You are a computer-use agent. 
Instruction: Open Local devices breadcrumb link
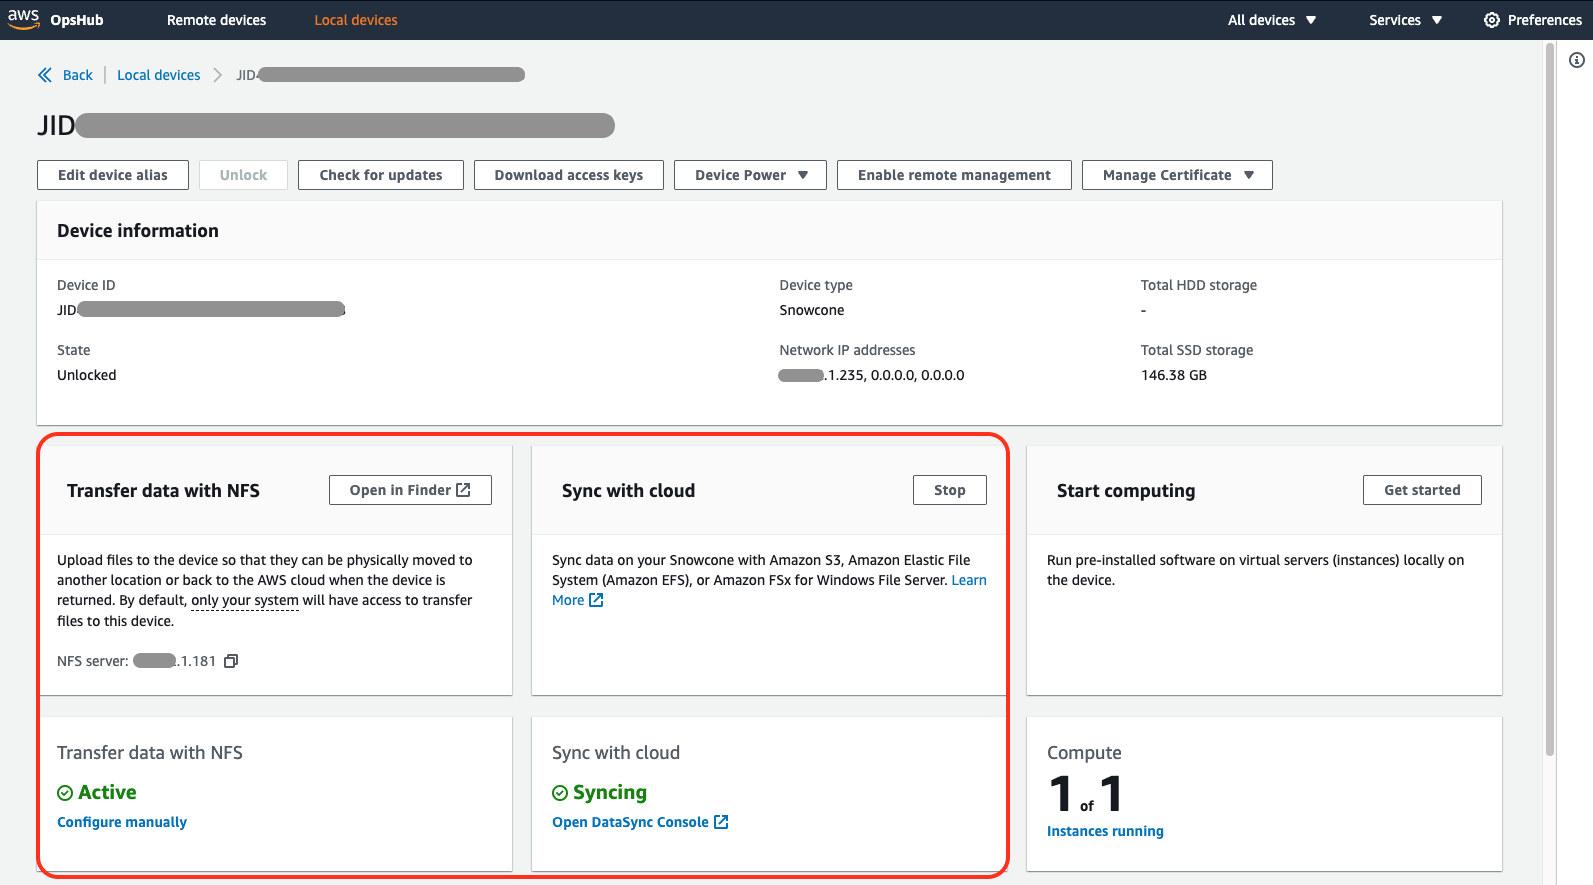tap(158, 75)
